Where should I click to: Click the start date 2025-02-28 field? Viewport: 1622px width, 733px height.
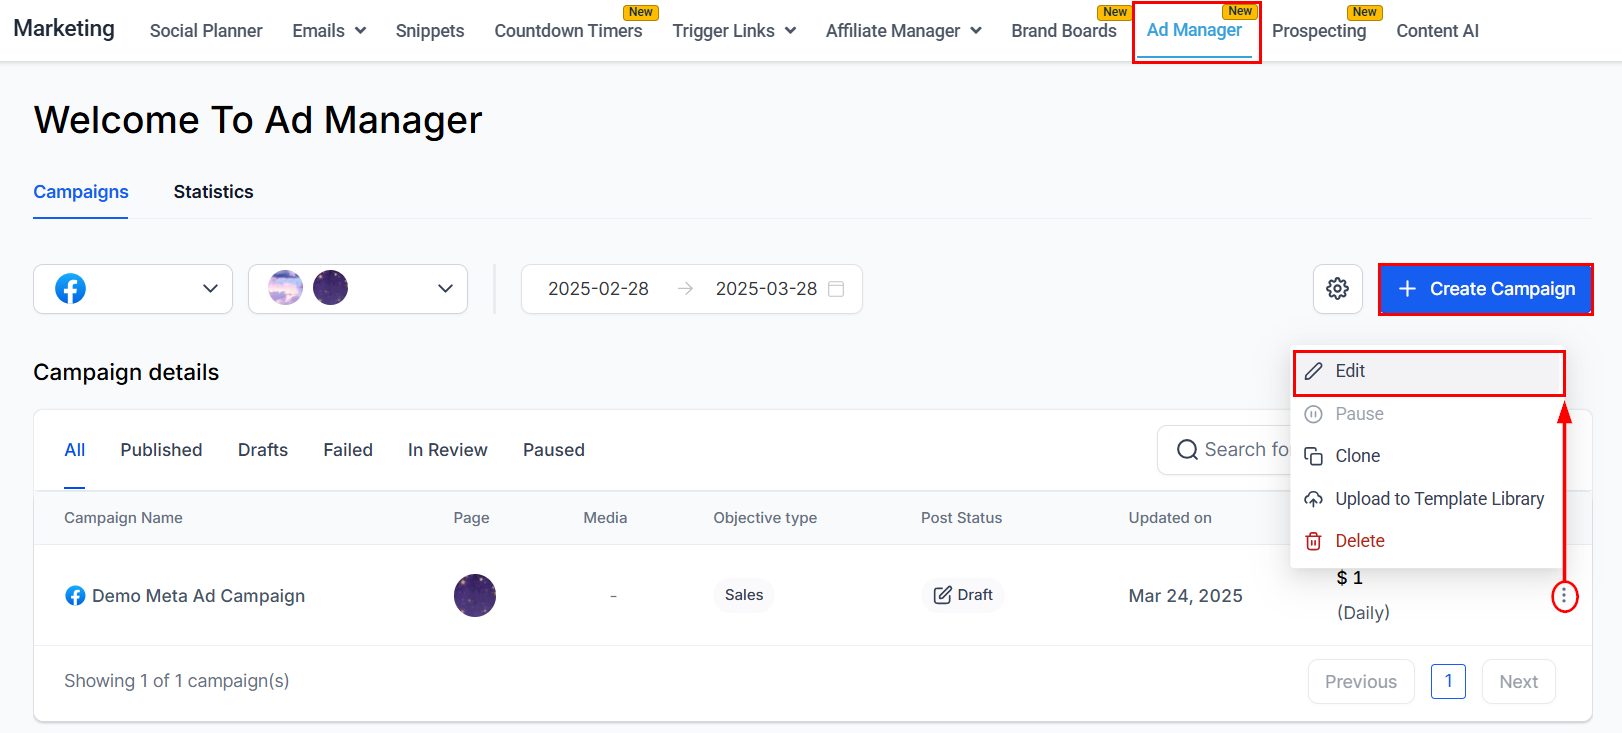tap(598, 289)
